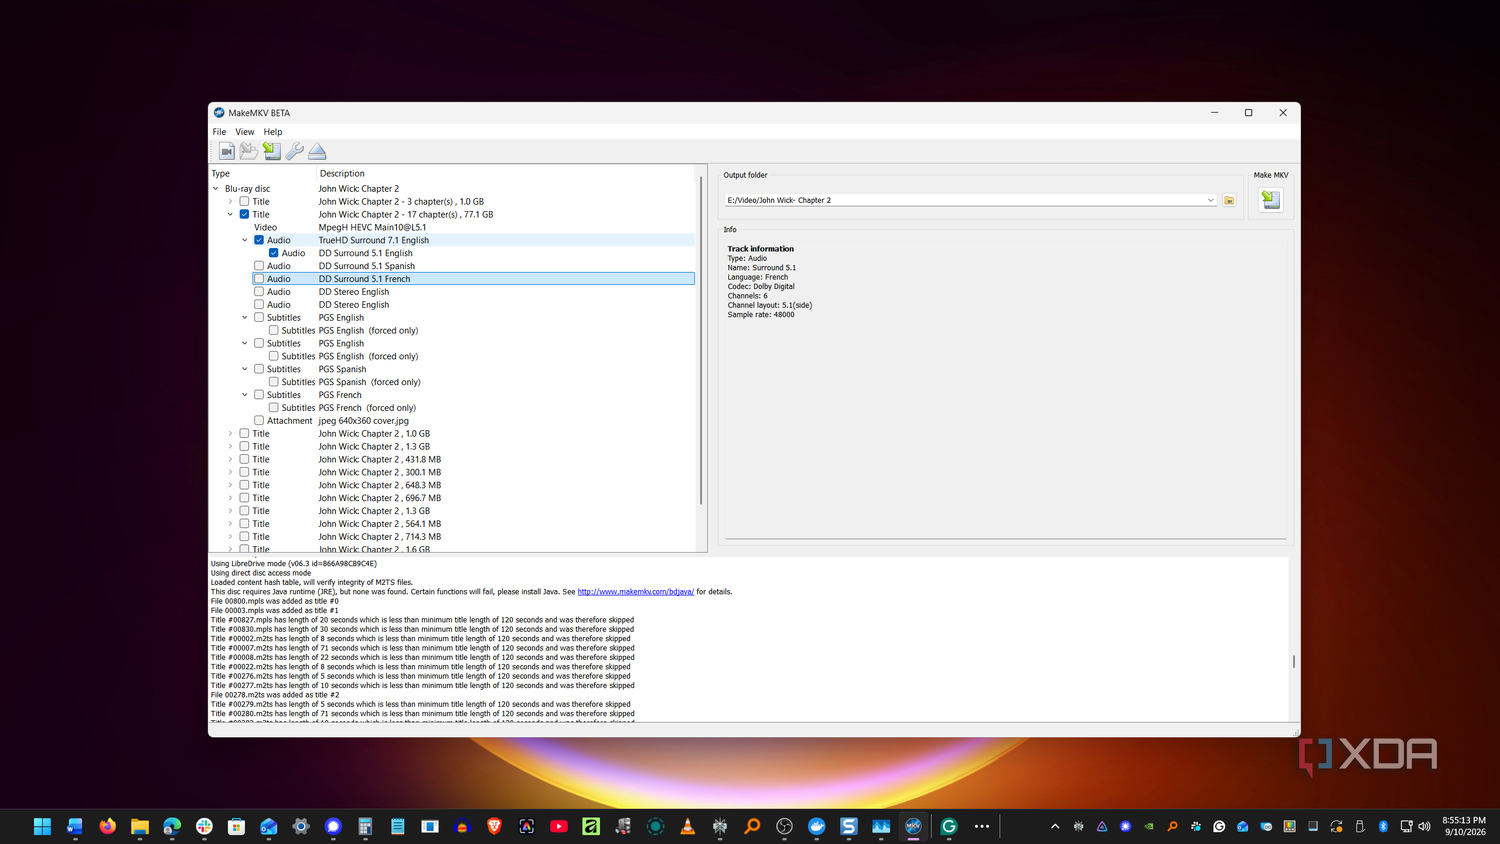Check the 3 chapter(s) 1.0 GB title

click(244, 201)
